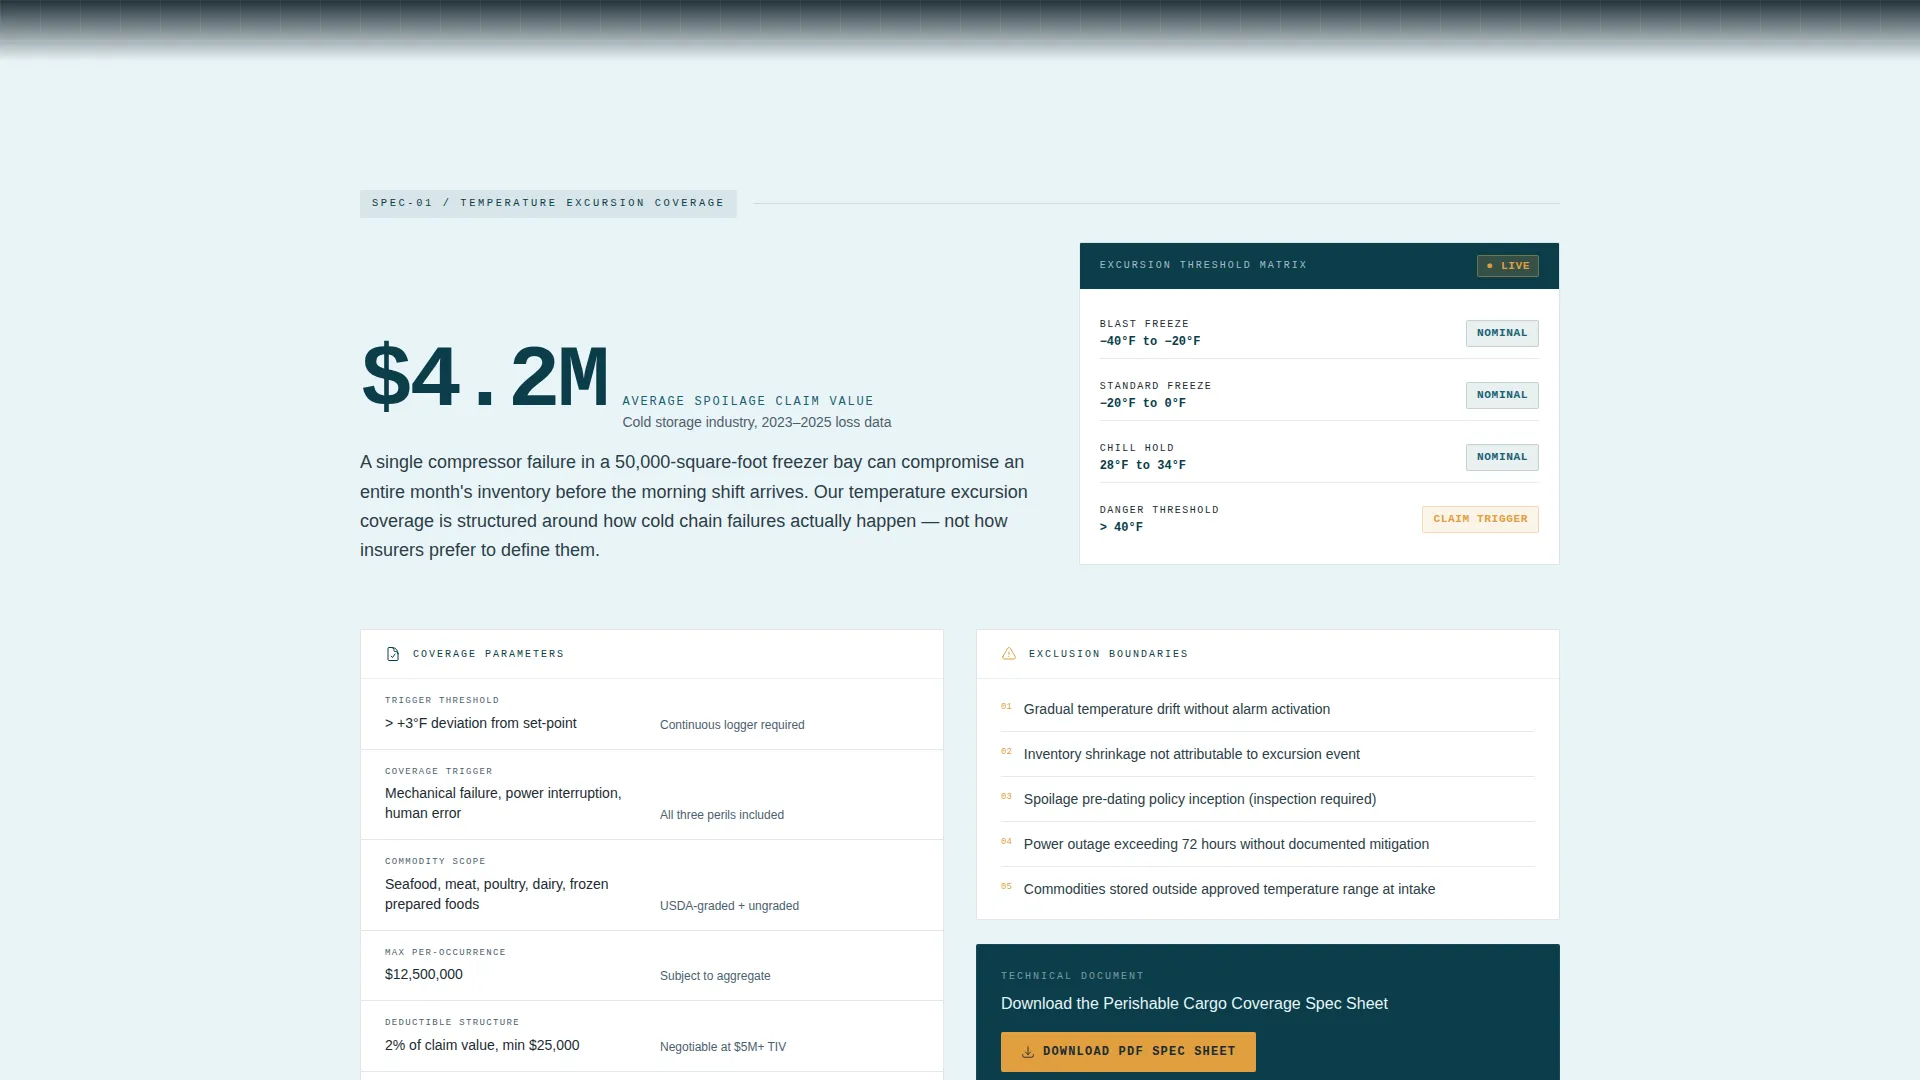Click the Deductible Structure label
The image size is (1920, 1080).
click(x=452, y=1022)
